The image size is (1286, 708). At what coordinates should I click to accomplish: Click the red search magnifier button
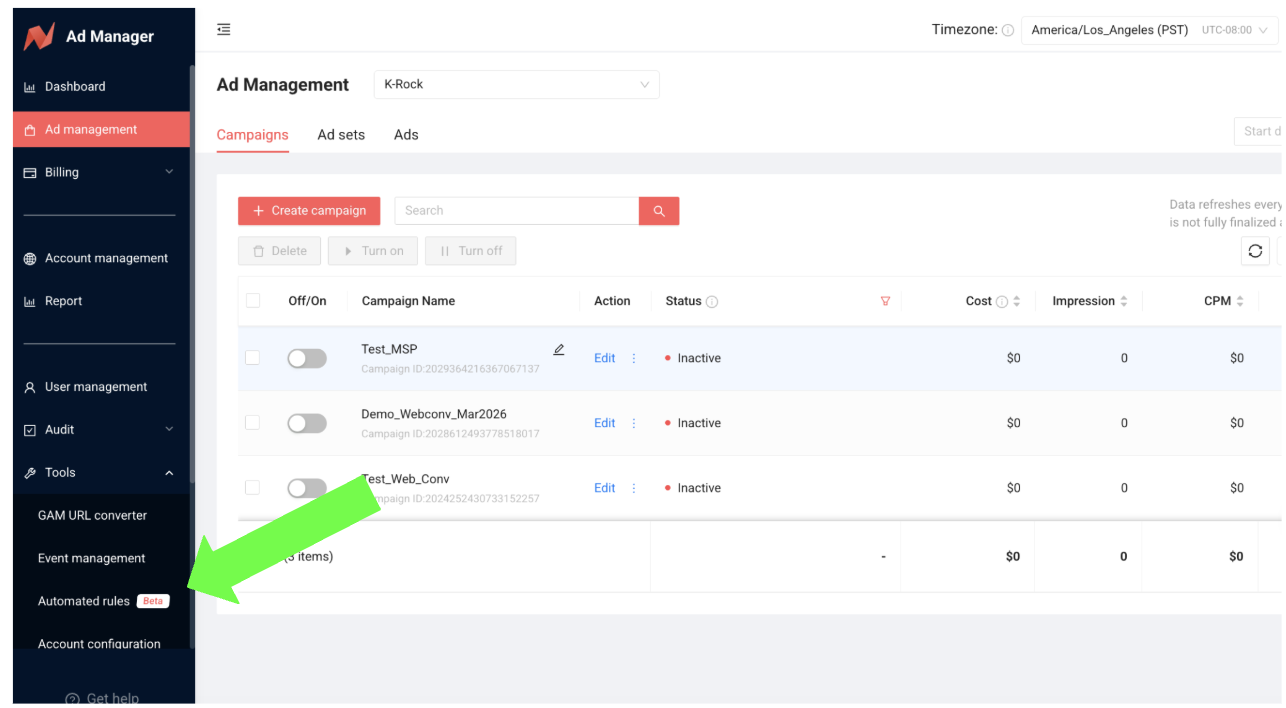pos(659,211)
